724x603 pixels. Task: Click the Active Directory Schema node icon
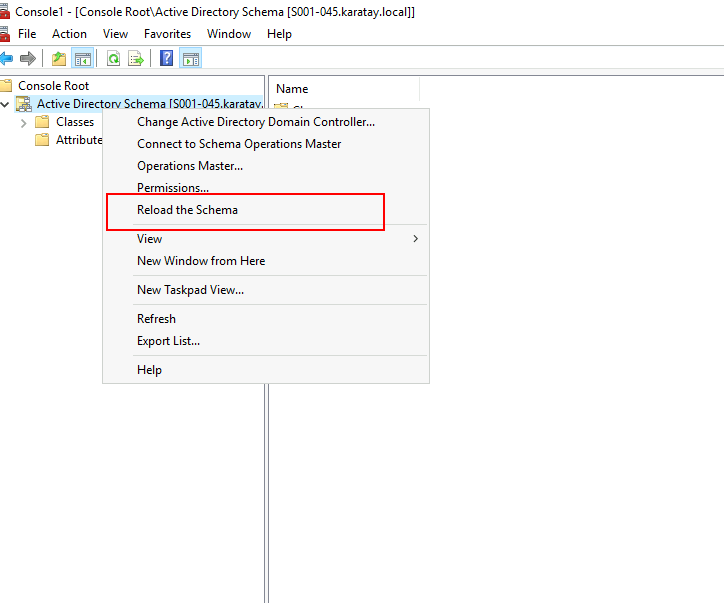[24, 104]
